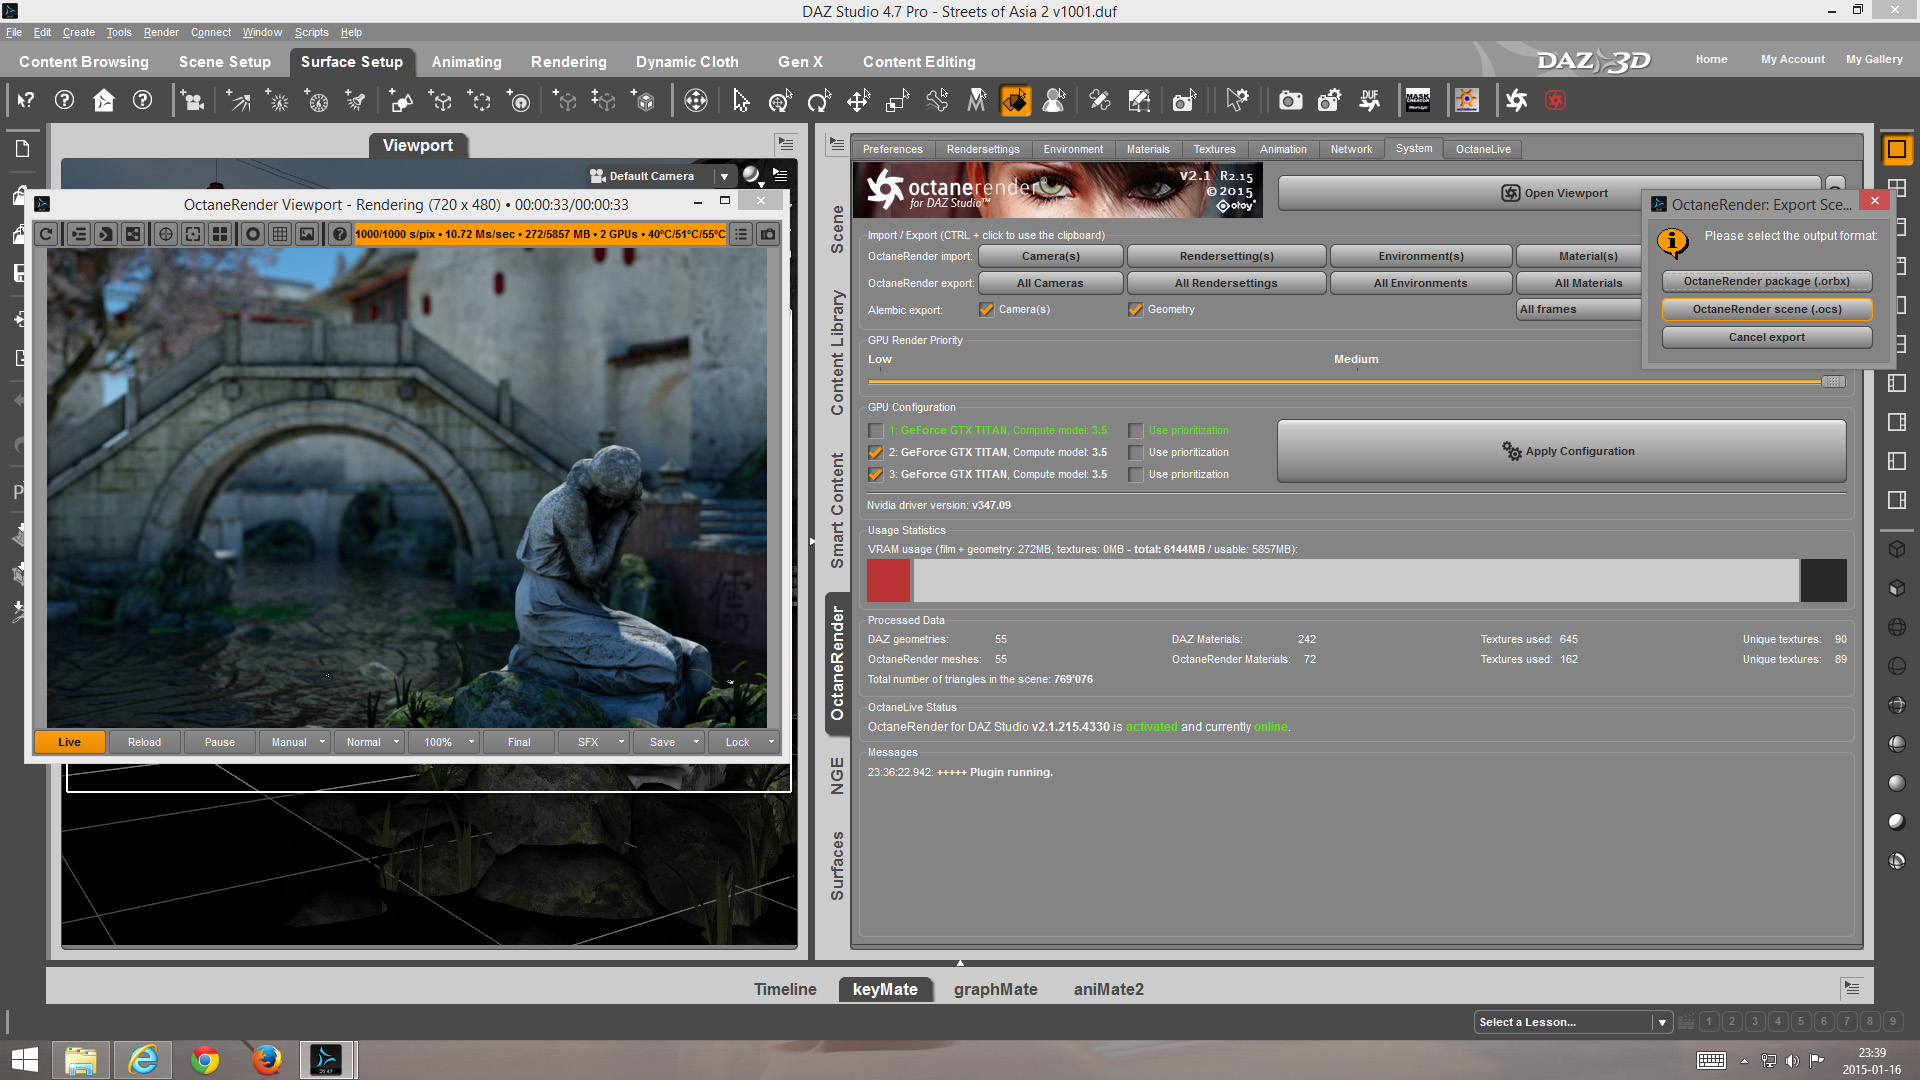Open the Save dropdown arrow in Octane viewport
The width and height of the screenshot is (1920, 1080).
click(696, 742)
